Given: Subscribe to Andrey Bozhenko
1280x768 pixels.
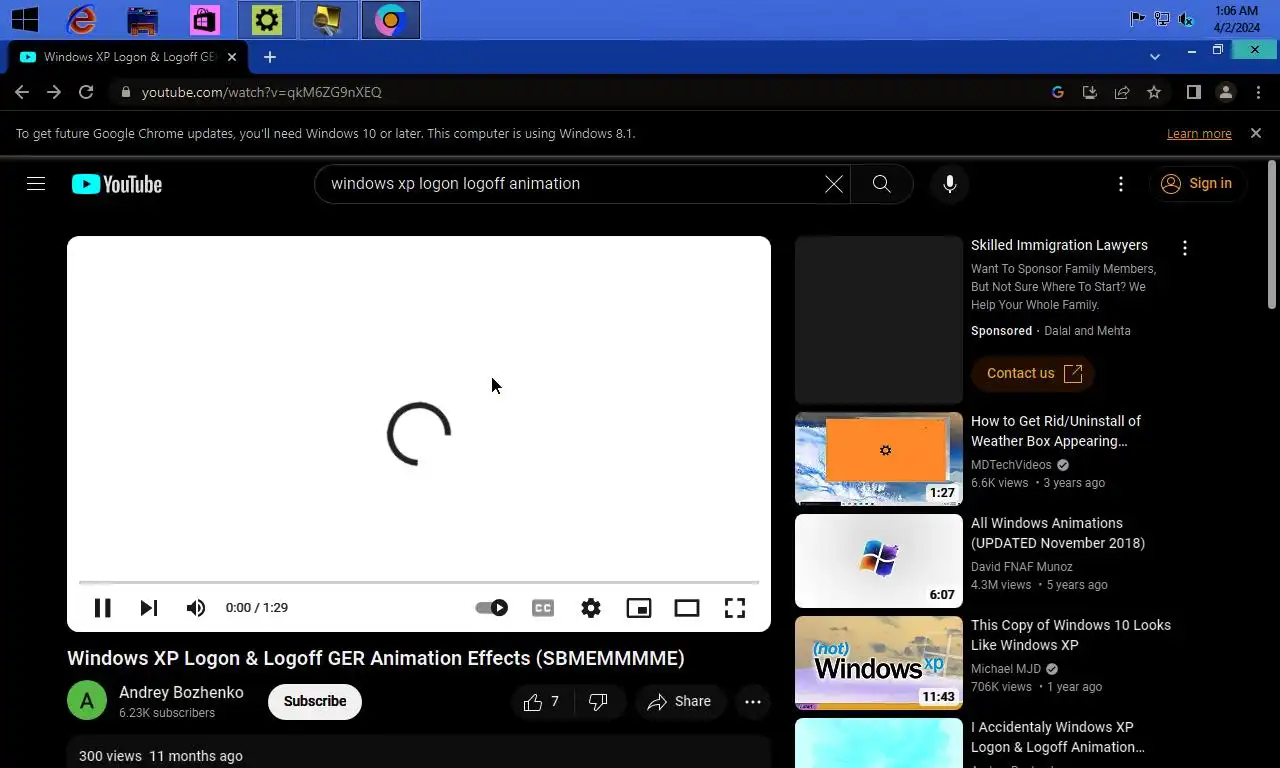Looking at the screenshot, I should 315,702.
